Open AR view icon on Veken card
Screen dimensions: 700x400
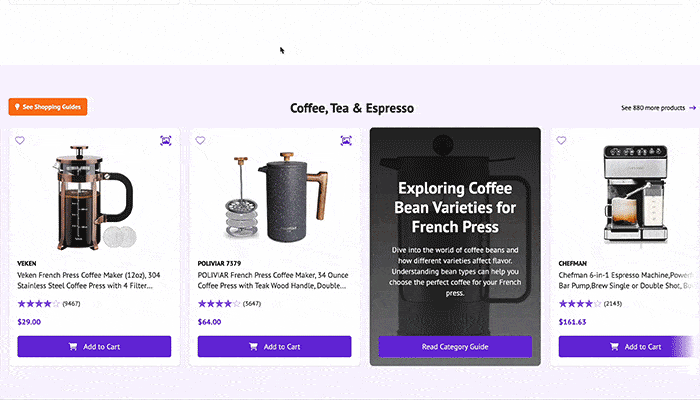point(166,141)
